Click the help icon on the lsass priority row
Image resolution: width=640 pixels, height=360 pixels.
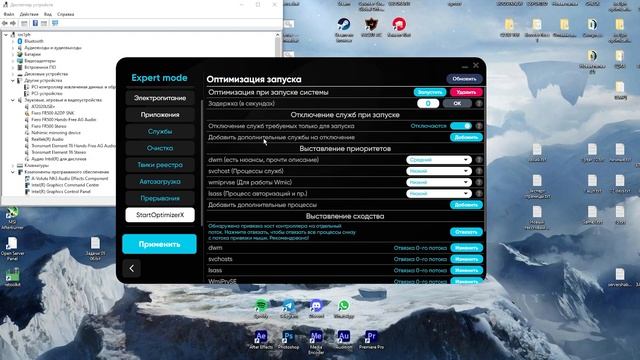pos(479,193)
